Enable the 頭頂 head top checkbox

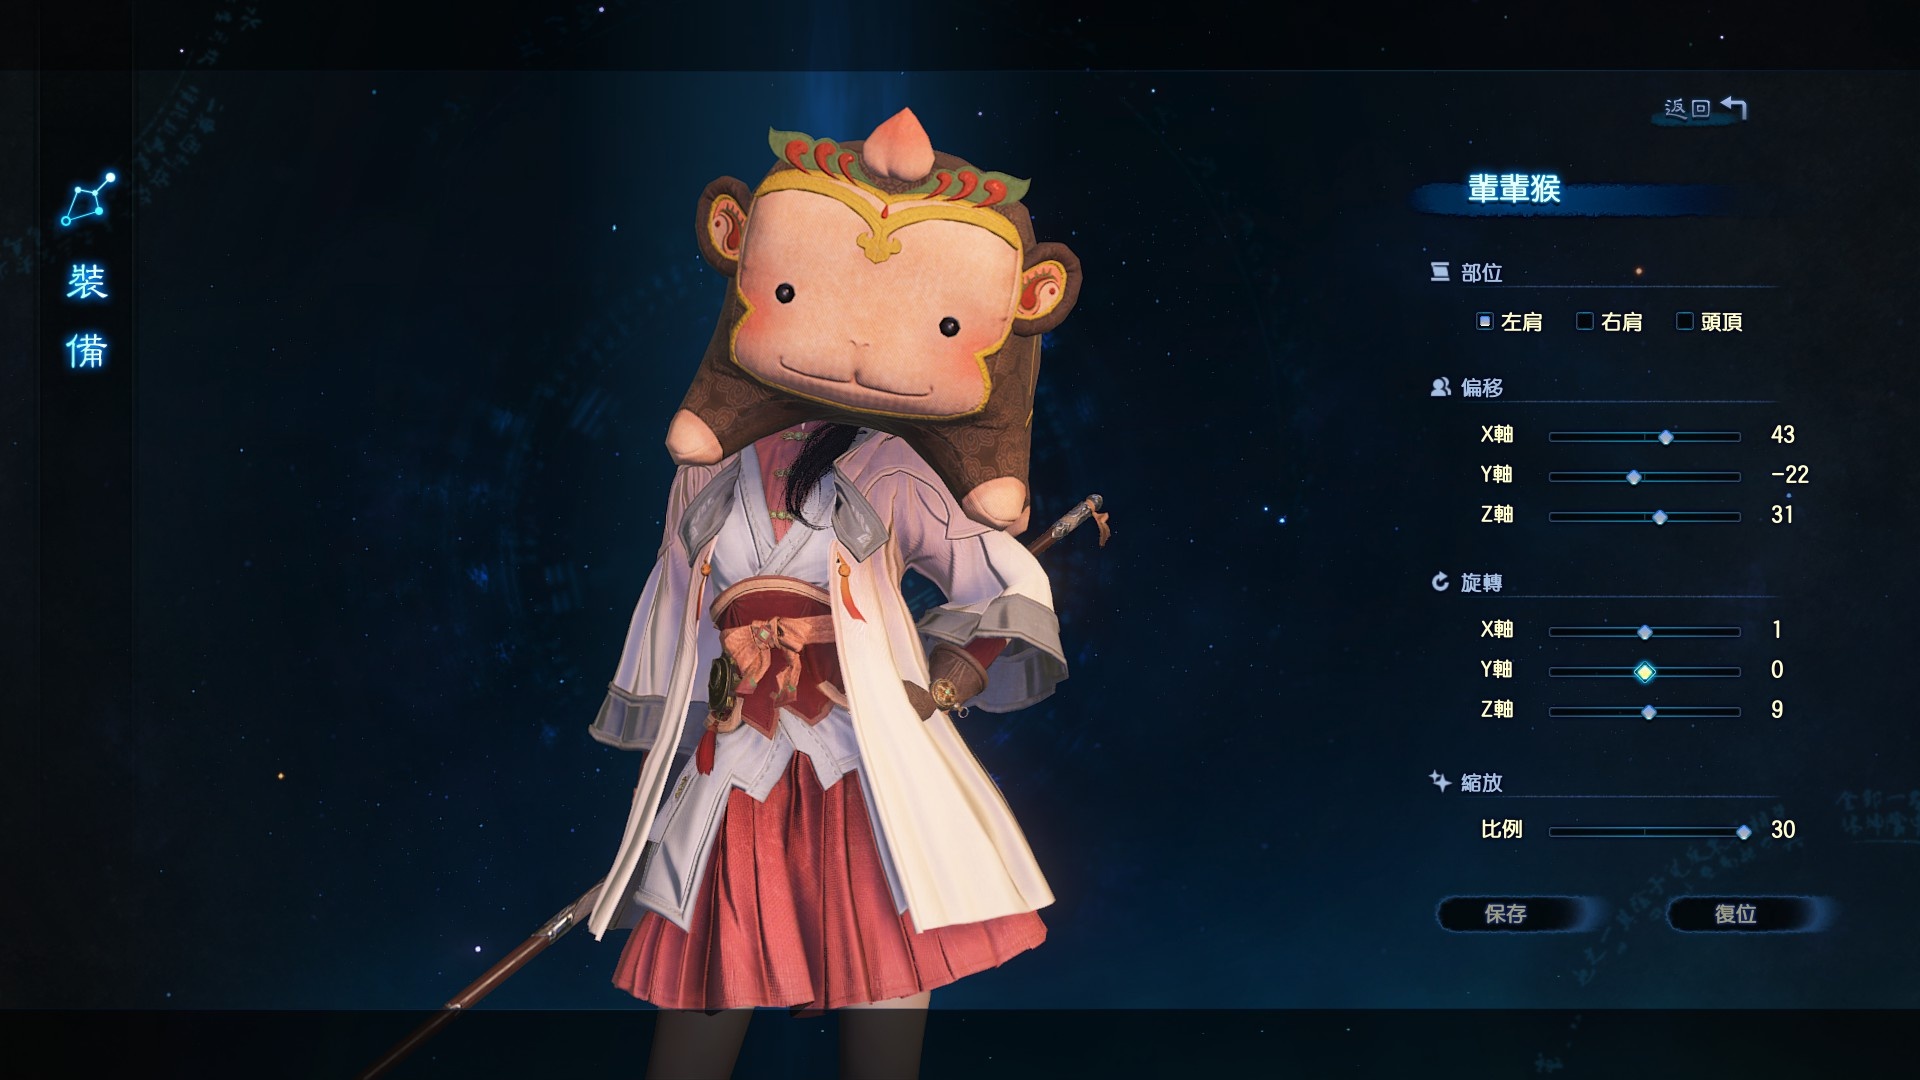click(1685, 321)
